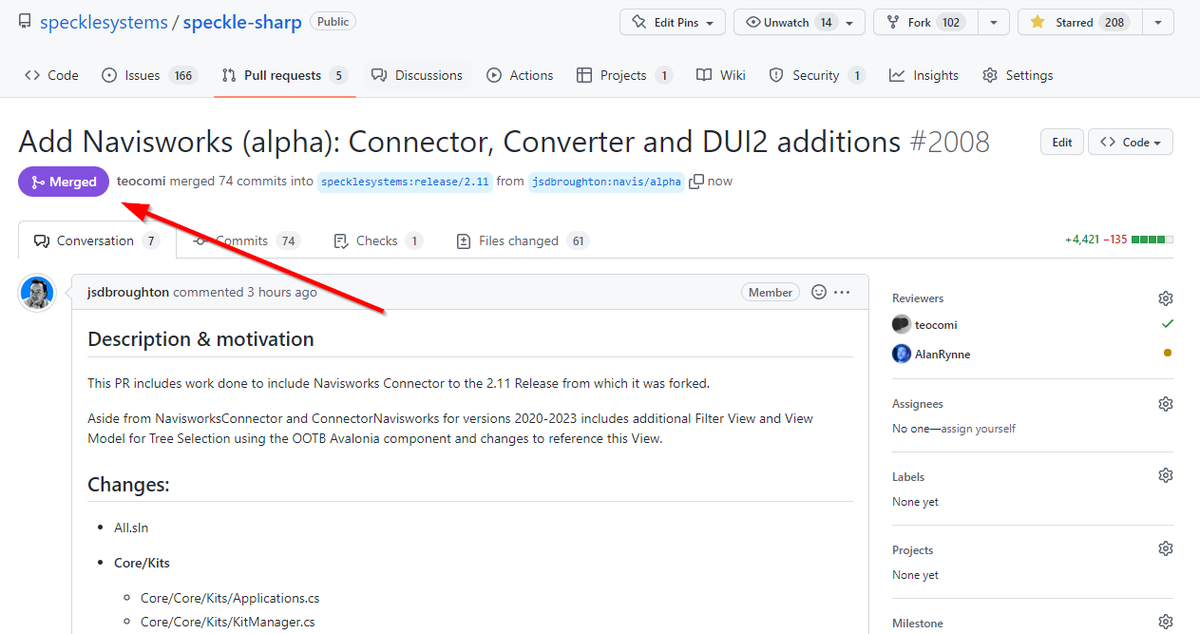Click teocomi reviewer name
The width and height of the screenshot is (1200, 634).
click(936, 325)
